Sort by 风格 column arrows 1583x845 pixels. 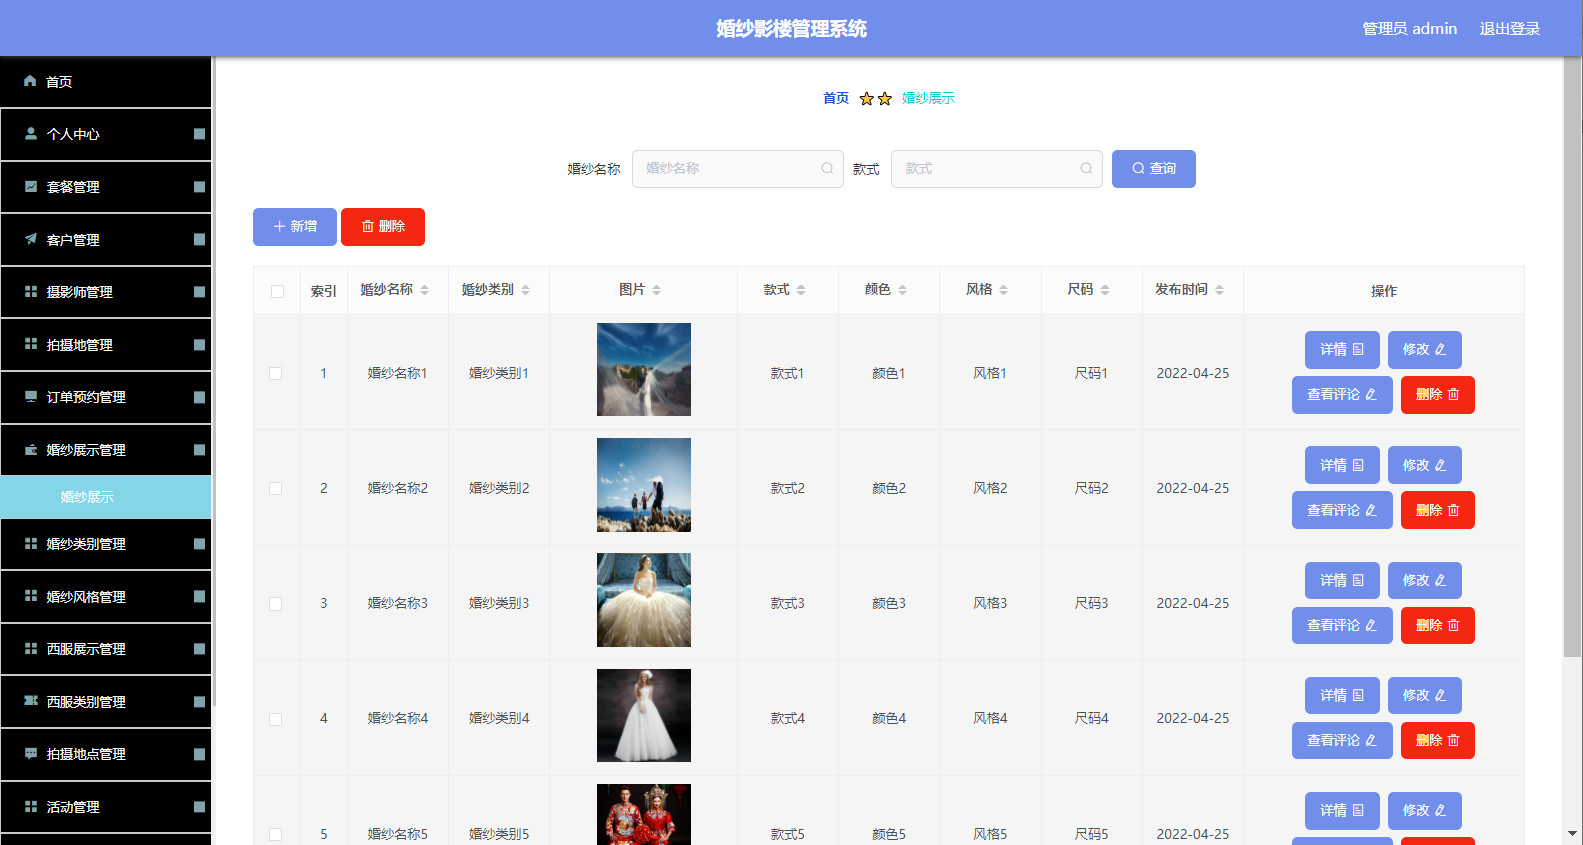tap(1004, 290)
